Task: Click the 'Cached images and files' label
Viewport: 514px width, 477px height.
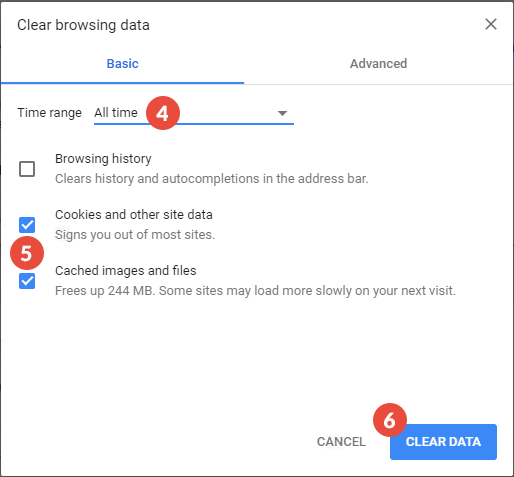Action: pos(126,271)
